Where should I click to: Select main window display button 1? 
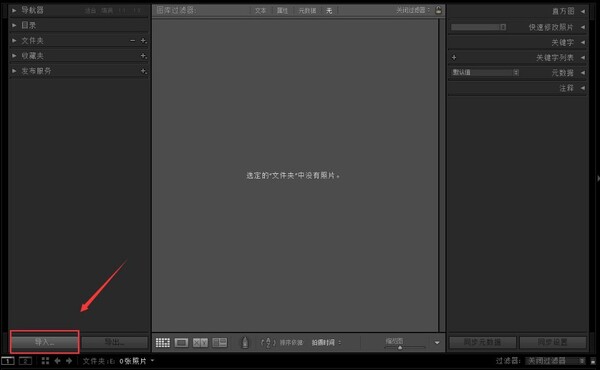(8, 361)
